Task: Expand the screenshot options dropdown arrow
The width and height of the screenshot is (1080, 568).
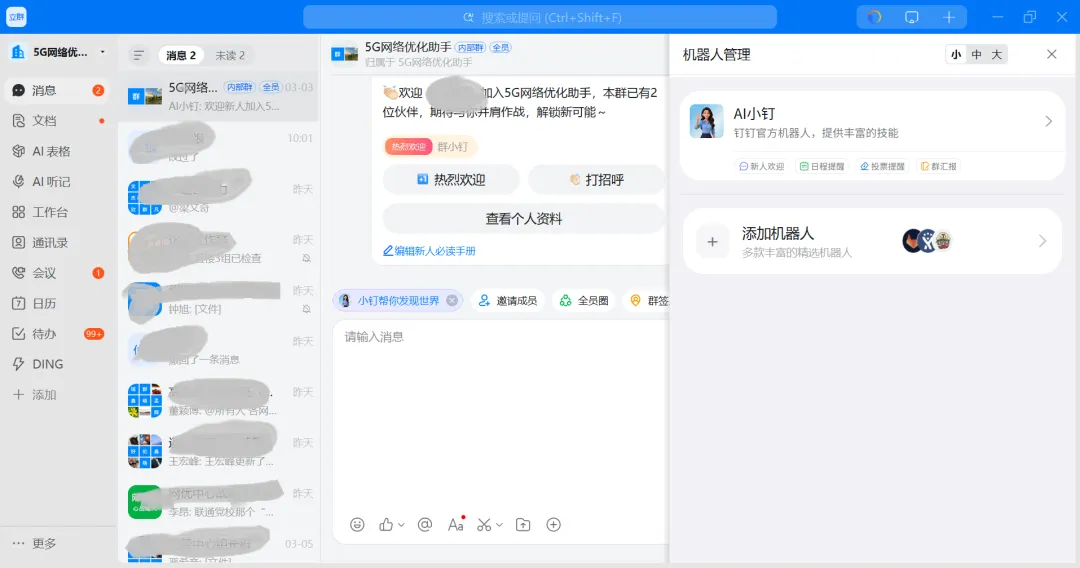Action: (499, 525)
